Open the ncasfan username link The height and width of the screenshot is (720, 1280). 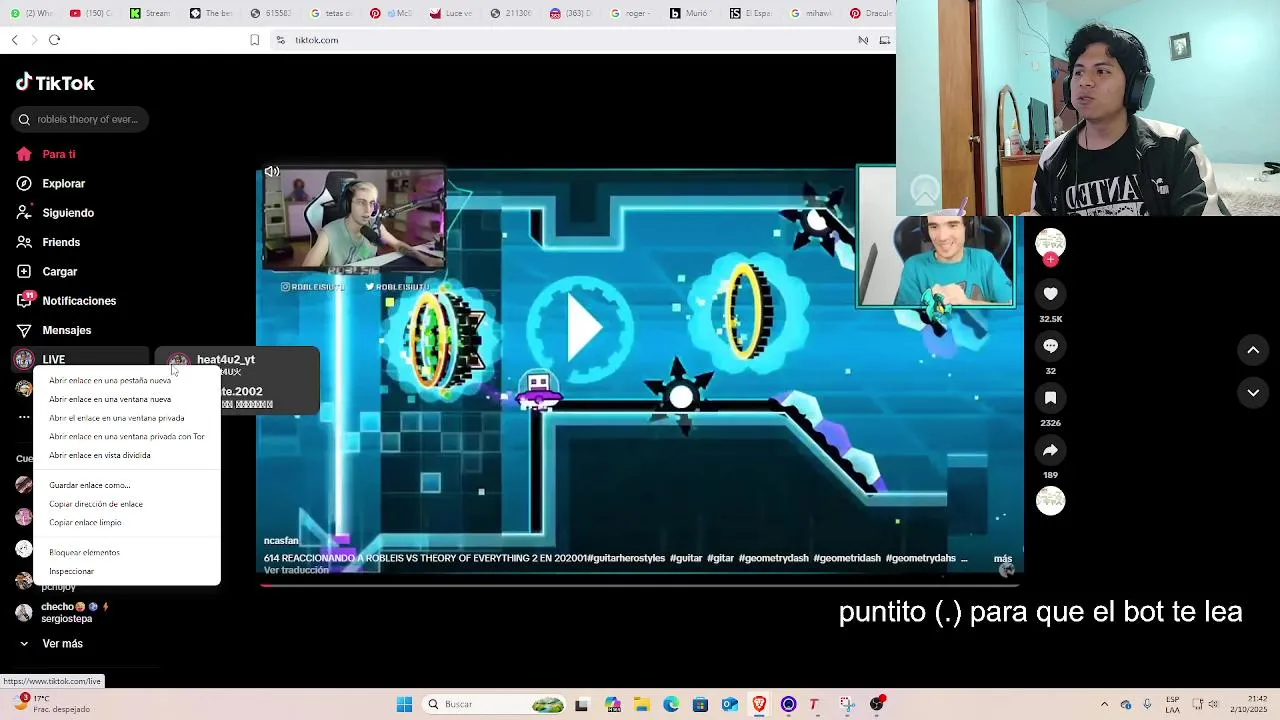[281, 541]
